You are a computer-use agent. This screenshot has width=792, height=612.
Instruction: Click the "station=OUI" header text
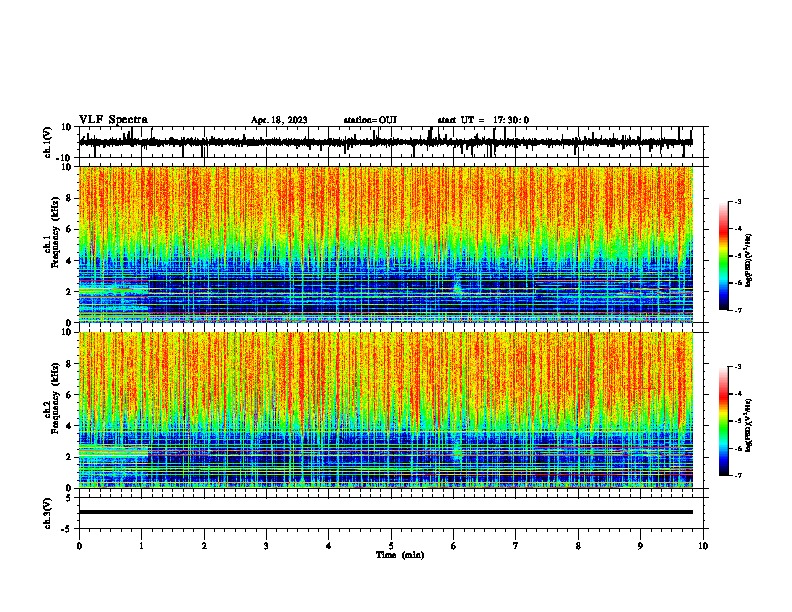pos(370,120)
